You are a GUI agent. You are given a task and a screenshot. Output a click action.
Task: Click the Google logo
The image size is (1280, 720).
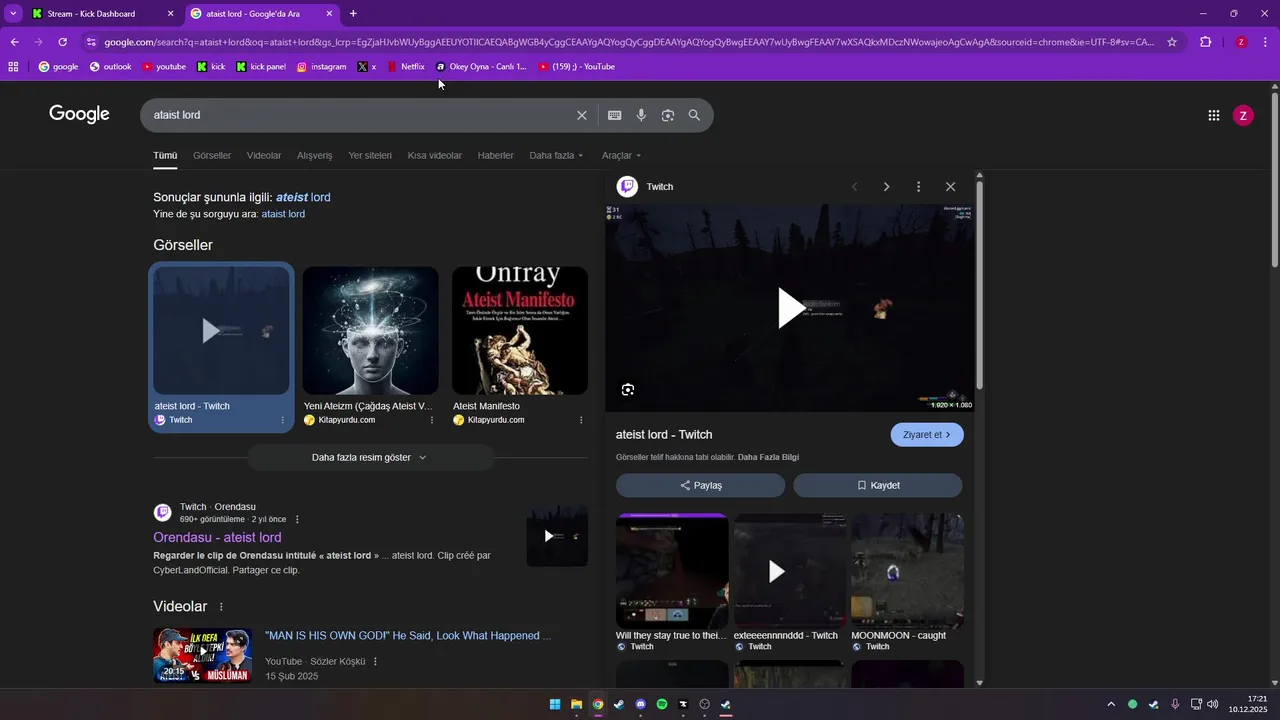(x=79, y=114)
